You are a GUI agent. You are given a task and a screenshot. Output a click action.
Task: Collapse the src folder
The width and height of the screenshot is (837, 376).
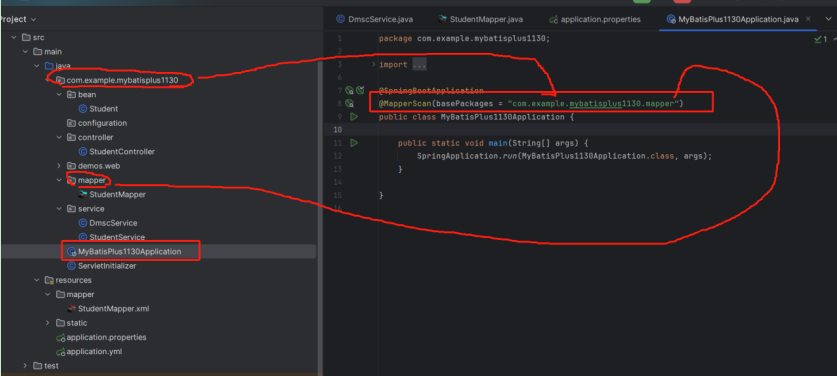14,37
